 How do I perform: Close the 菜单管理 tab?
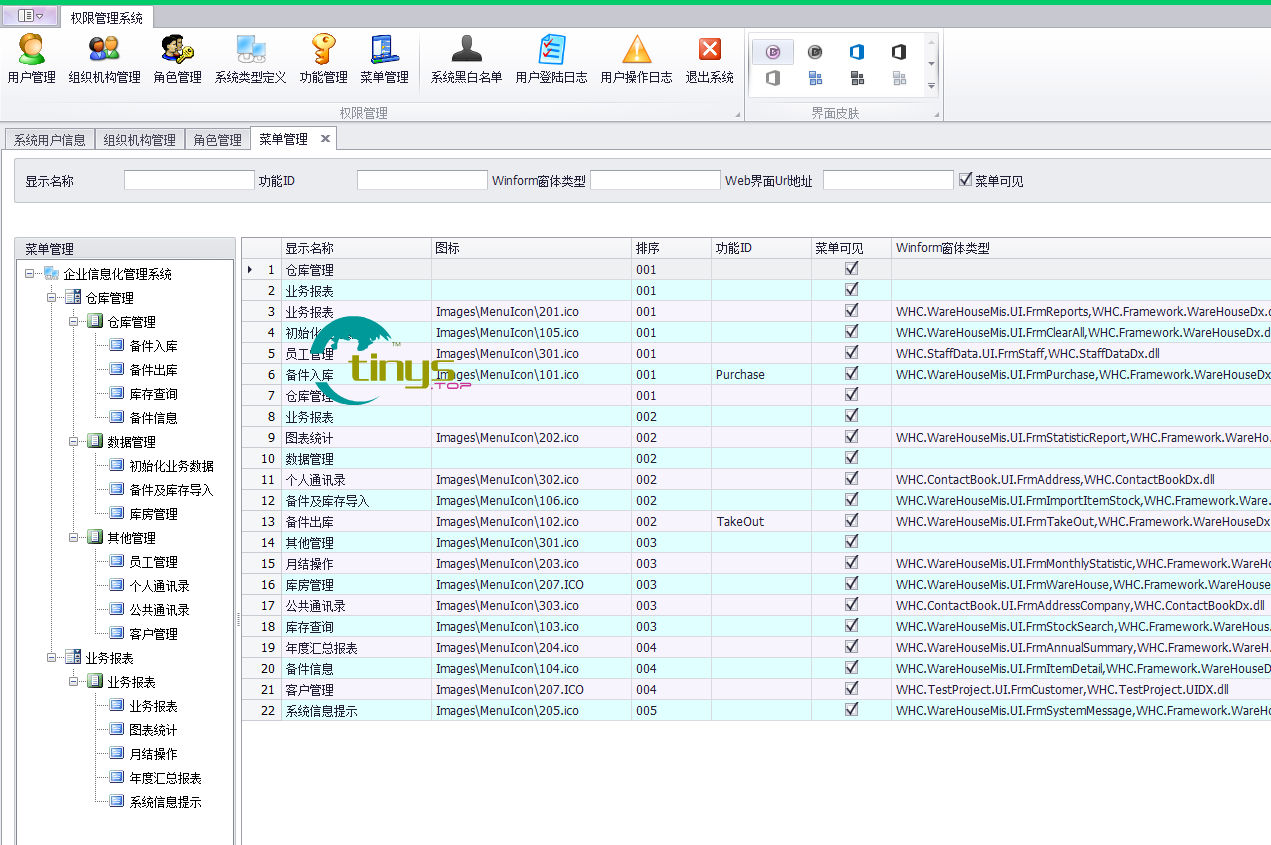tap(325, 139)
